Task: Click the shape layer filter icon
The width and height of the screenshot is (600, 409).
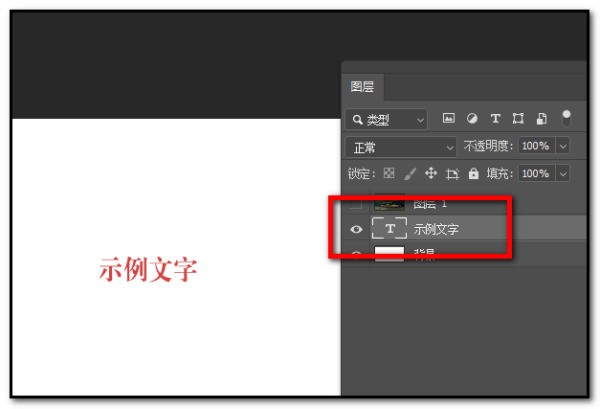Action: click(x=517, y=119)
